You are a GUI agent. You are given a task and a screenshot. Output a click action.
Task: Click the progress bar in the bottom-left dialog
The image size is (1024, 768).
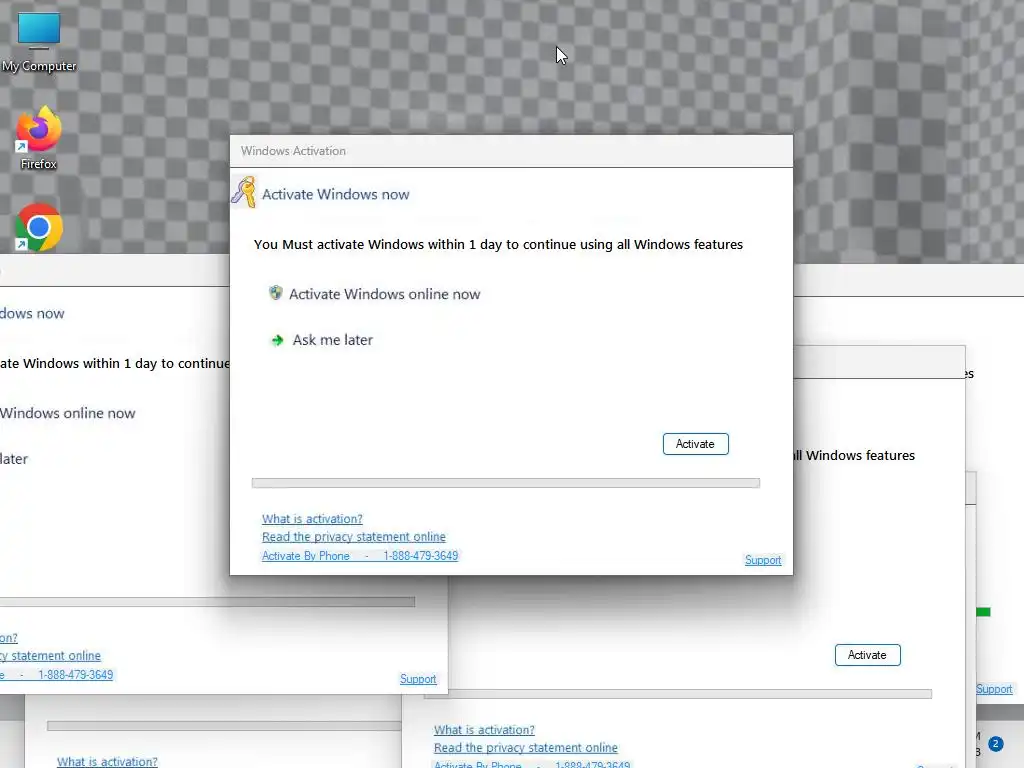point(224,726)
